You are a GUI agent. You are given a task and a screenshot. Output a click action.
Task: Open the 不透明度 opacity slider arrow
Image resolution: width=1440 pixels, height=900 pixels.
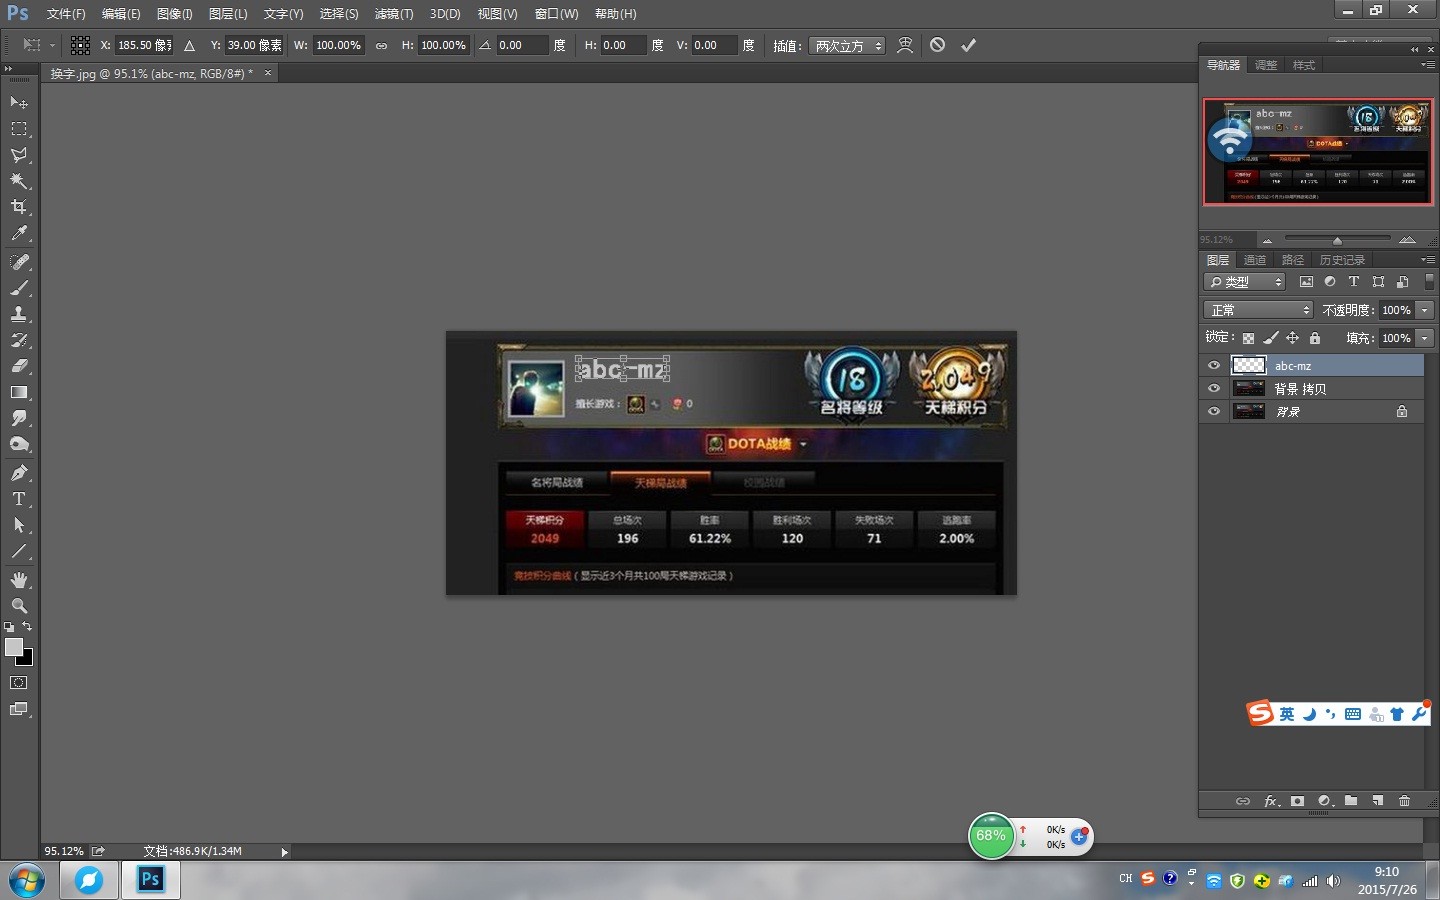click(1425, 310)
